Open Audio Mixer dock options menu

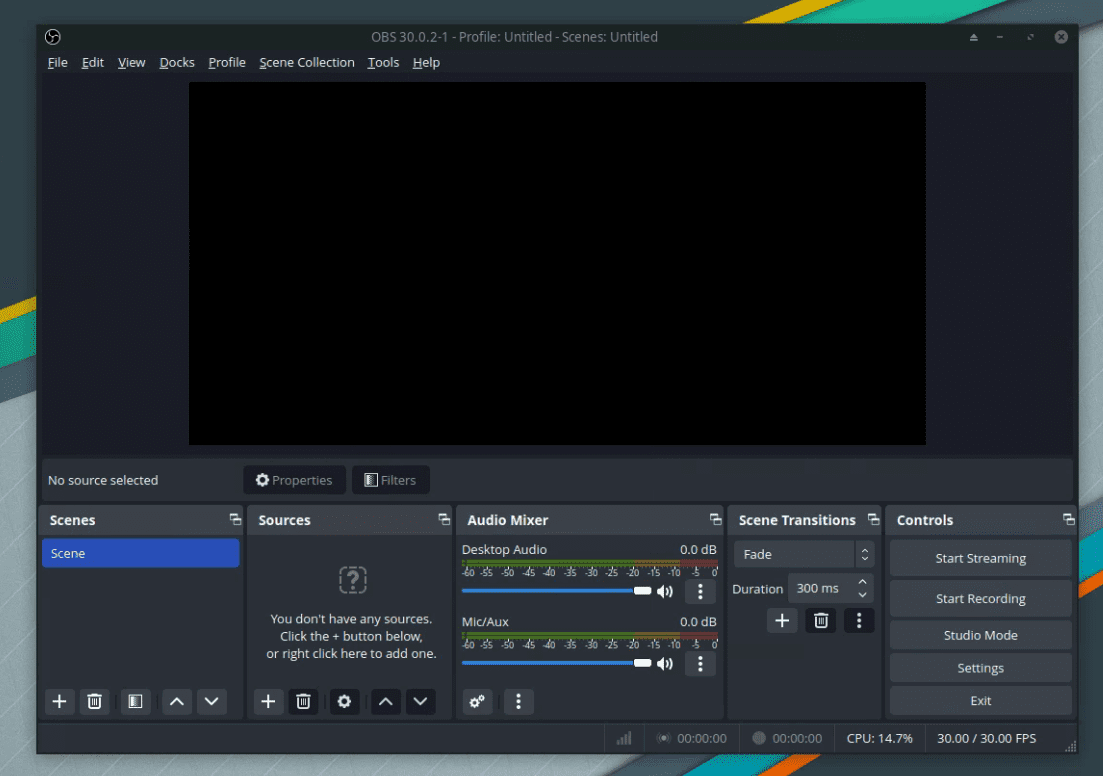coord(518,701)
